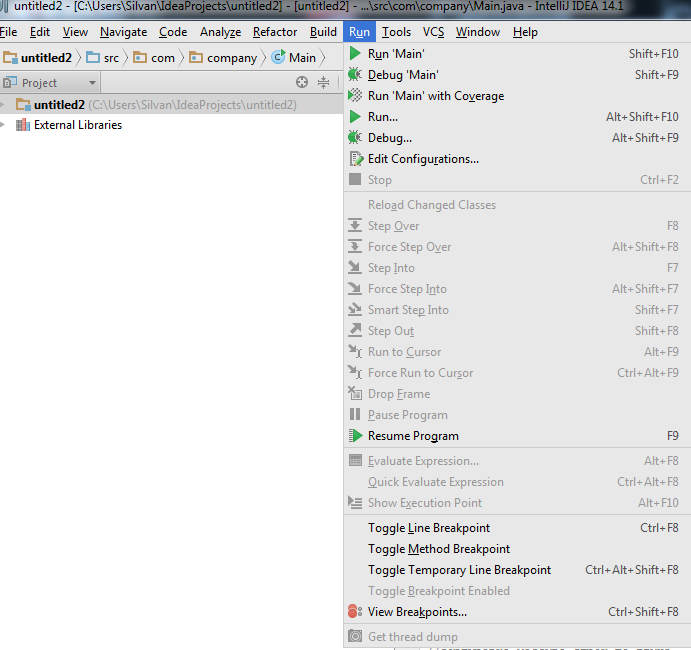Choose Toggle Temporary Line Breakpoint entry
Image resolution: width=691 pixels, height=650 pixels.
pos(517,570)
